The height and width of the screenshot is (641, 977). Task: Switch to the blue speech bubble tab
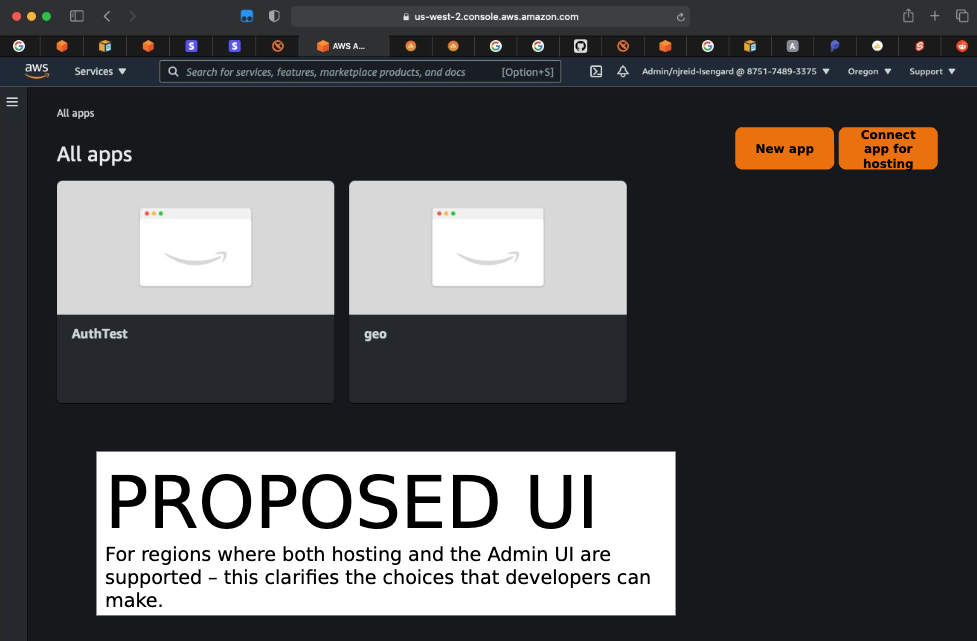pos(834,46)
